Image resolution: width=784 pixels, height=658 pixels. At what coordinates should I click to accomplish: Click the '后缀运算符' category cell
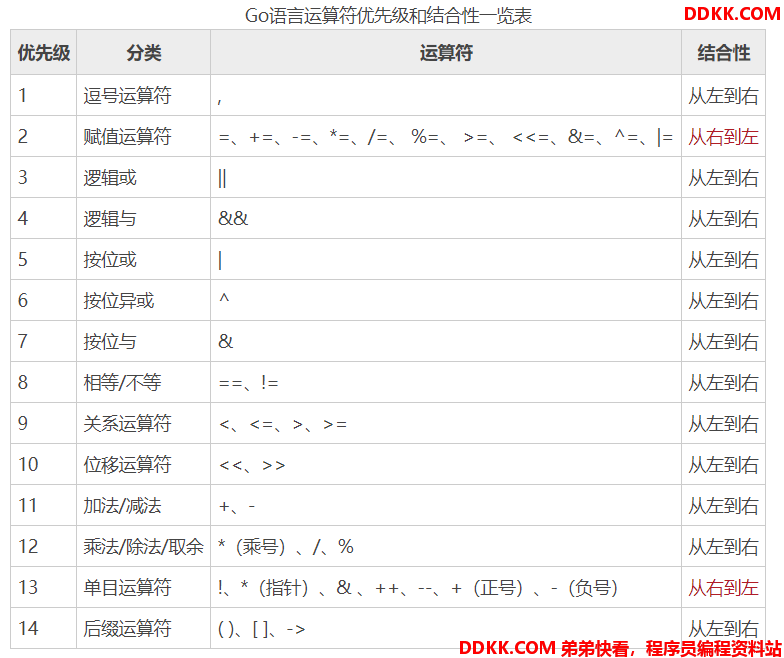point(144,628)
